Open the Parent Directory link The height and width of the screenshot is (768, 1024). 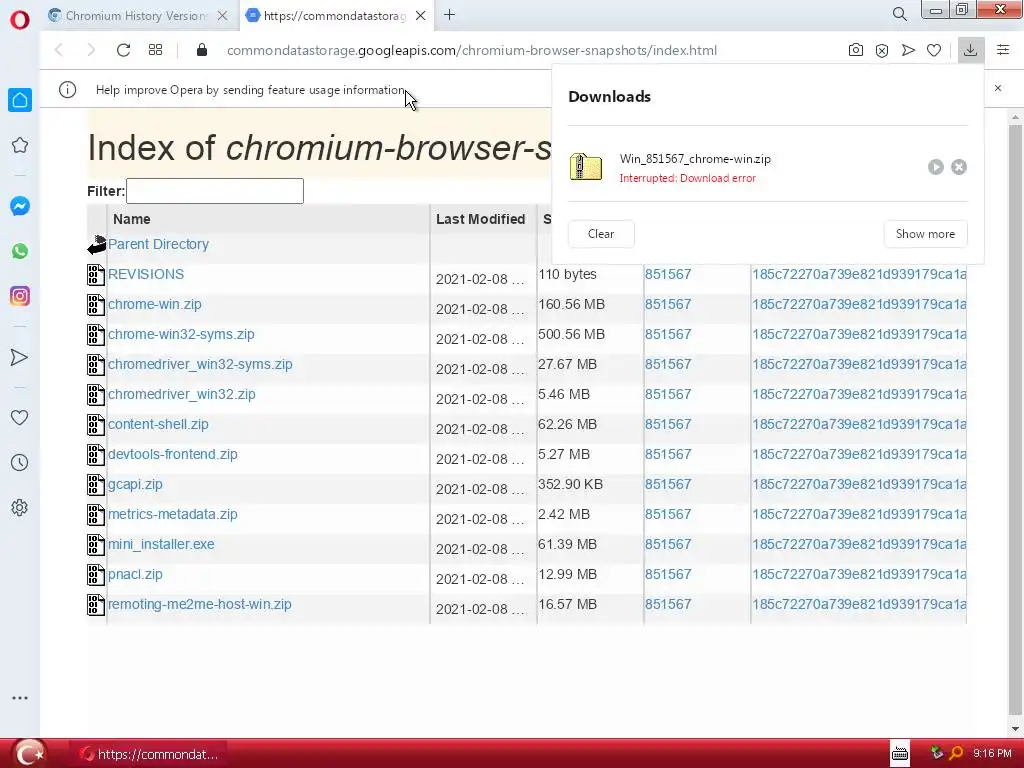(x=158, y=244)
